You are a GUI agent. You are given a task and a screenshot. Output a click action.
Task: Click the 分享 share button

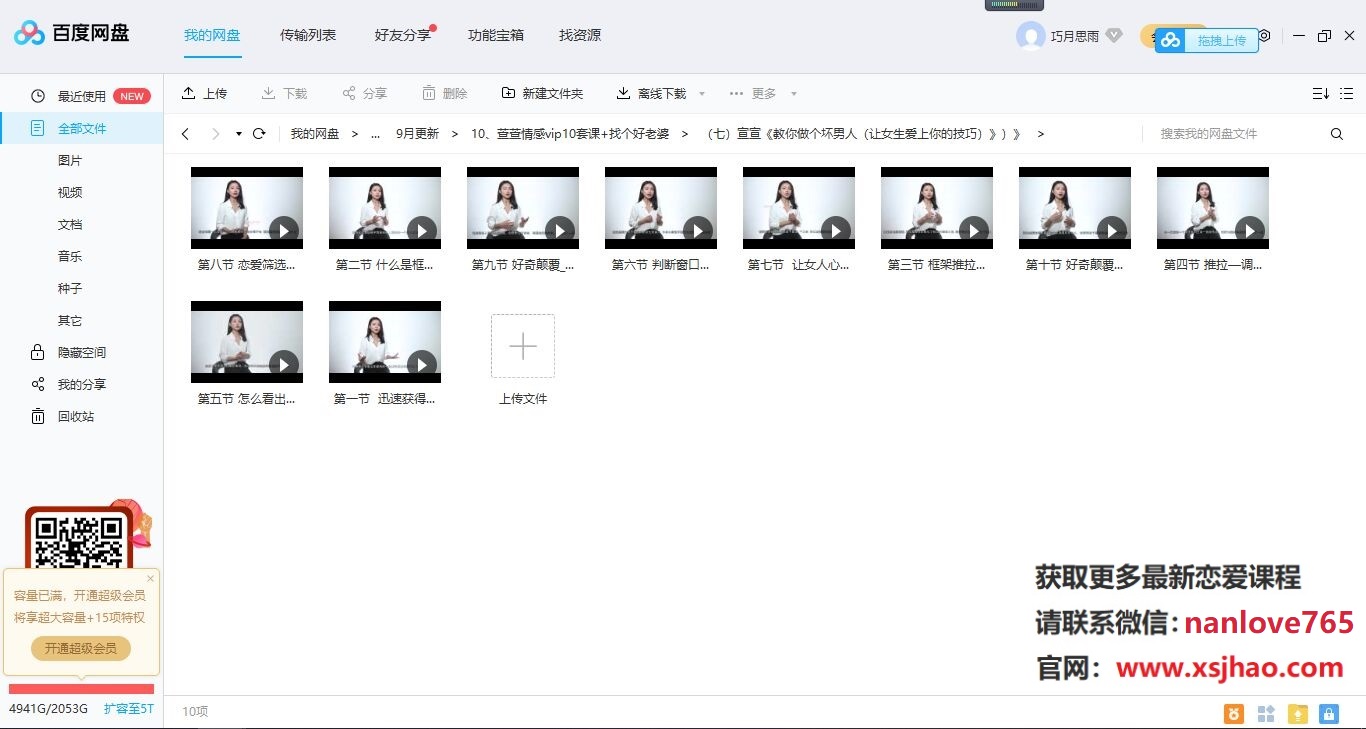coord(364,93)
